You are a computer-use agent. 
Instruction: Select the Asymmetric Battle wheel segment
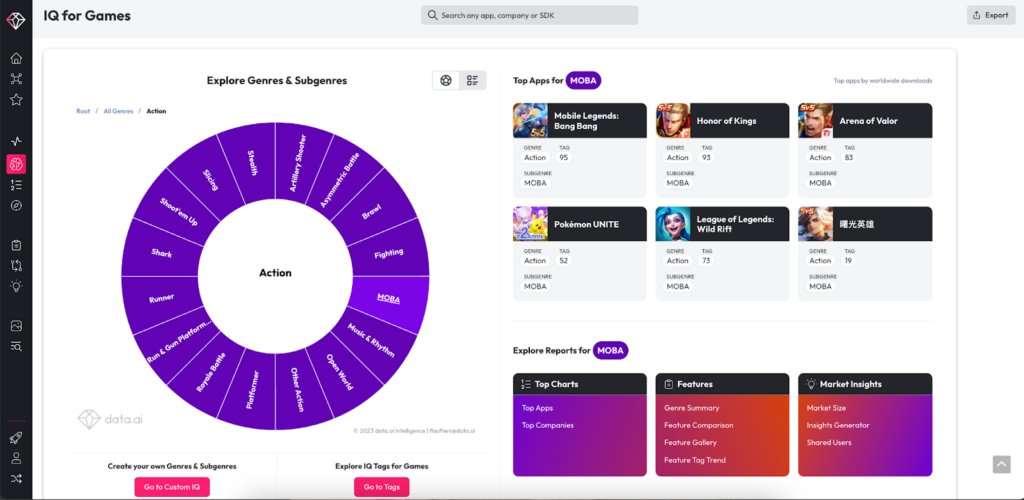click(340, 178)
